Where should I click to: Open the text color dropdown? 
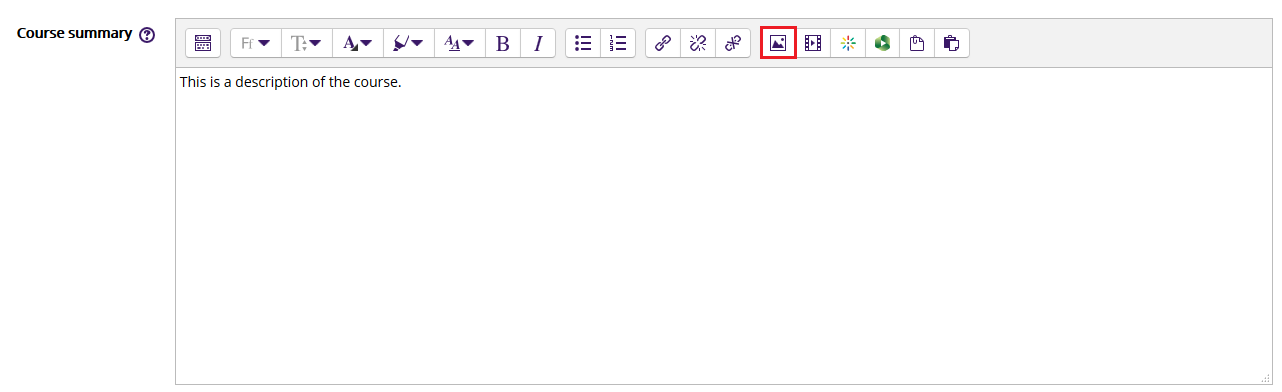(358, 43)
